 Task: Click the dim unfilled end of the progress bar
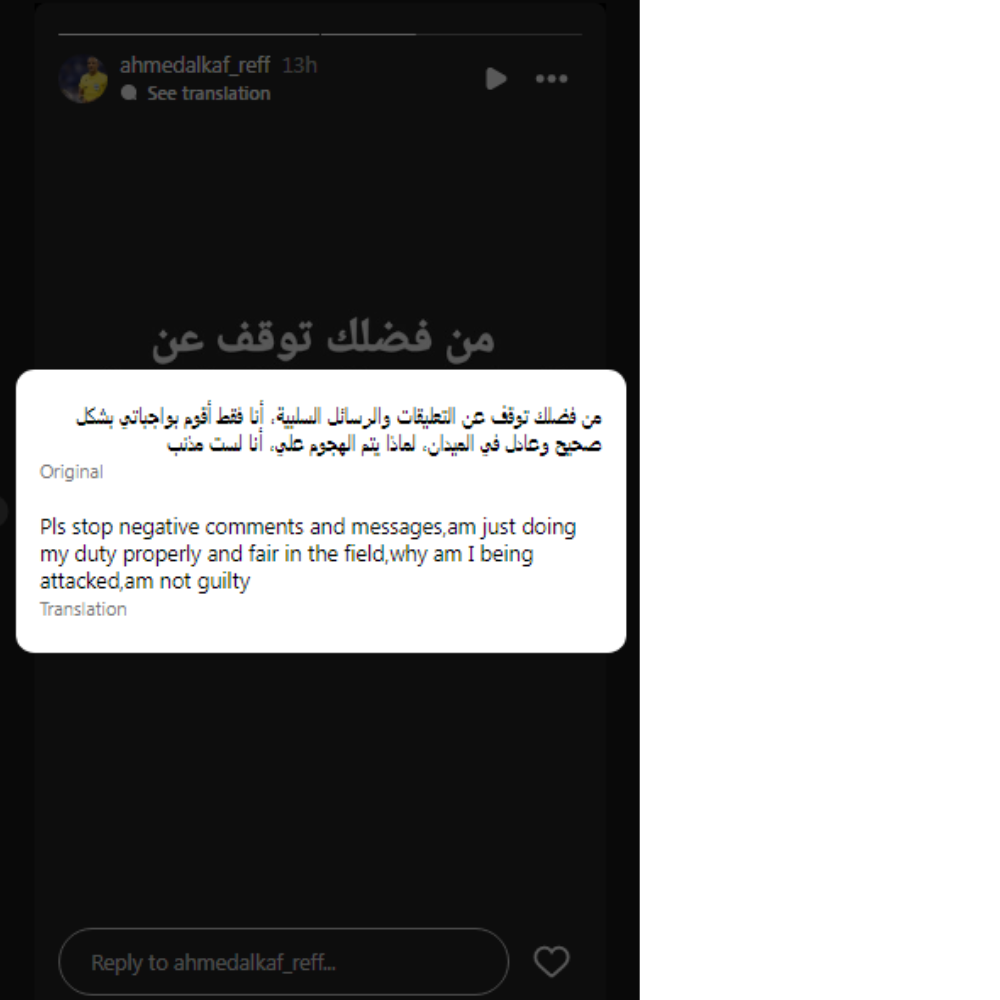pyautogui.click(x=499, y=34)
